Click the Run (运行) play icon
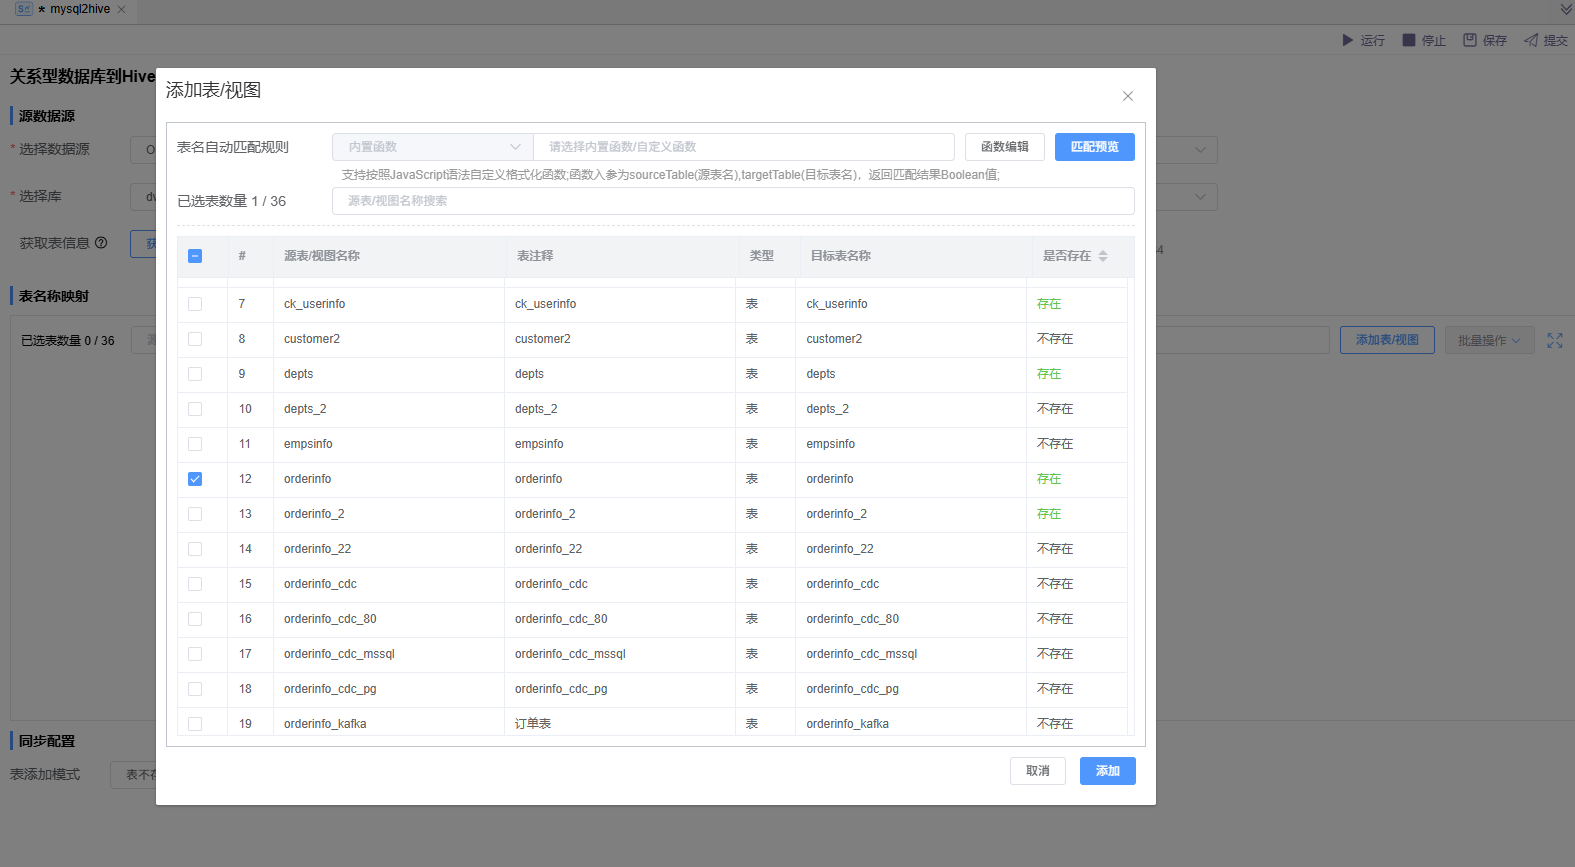Image resolution: width=1575 pixels, height=867 pixels. pos(1347,40)
